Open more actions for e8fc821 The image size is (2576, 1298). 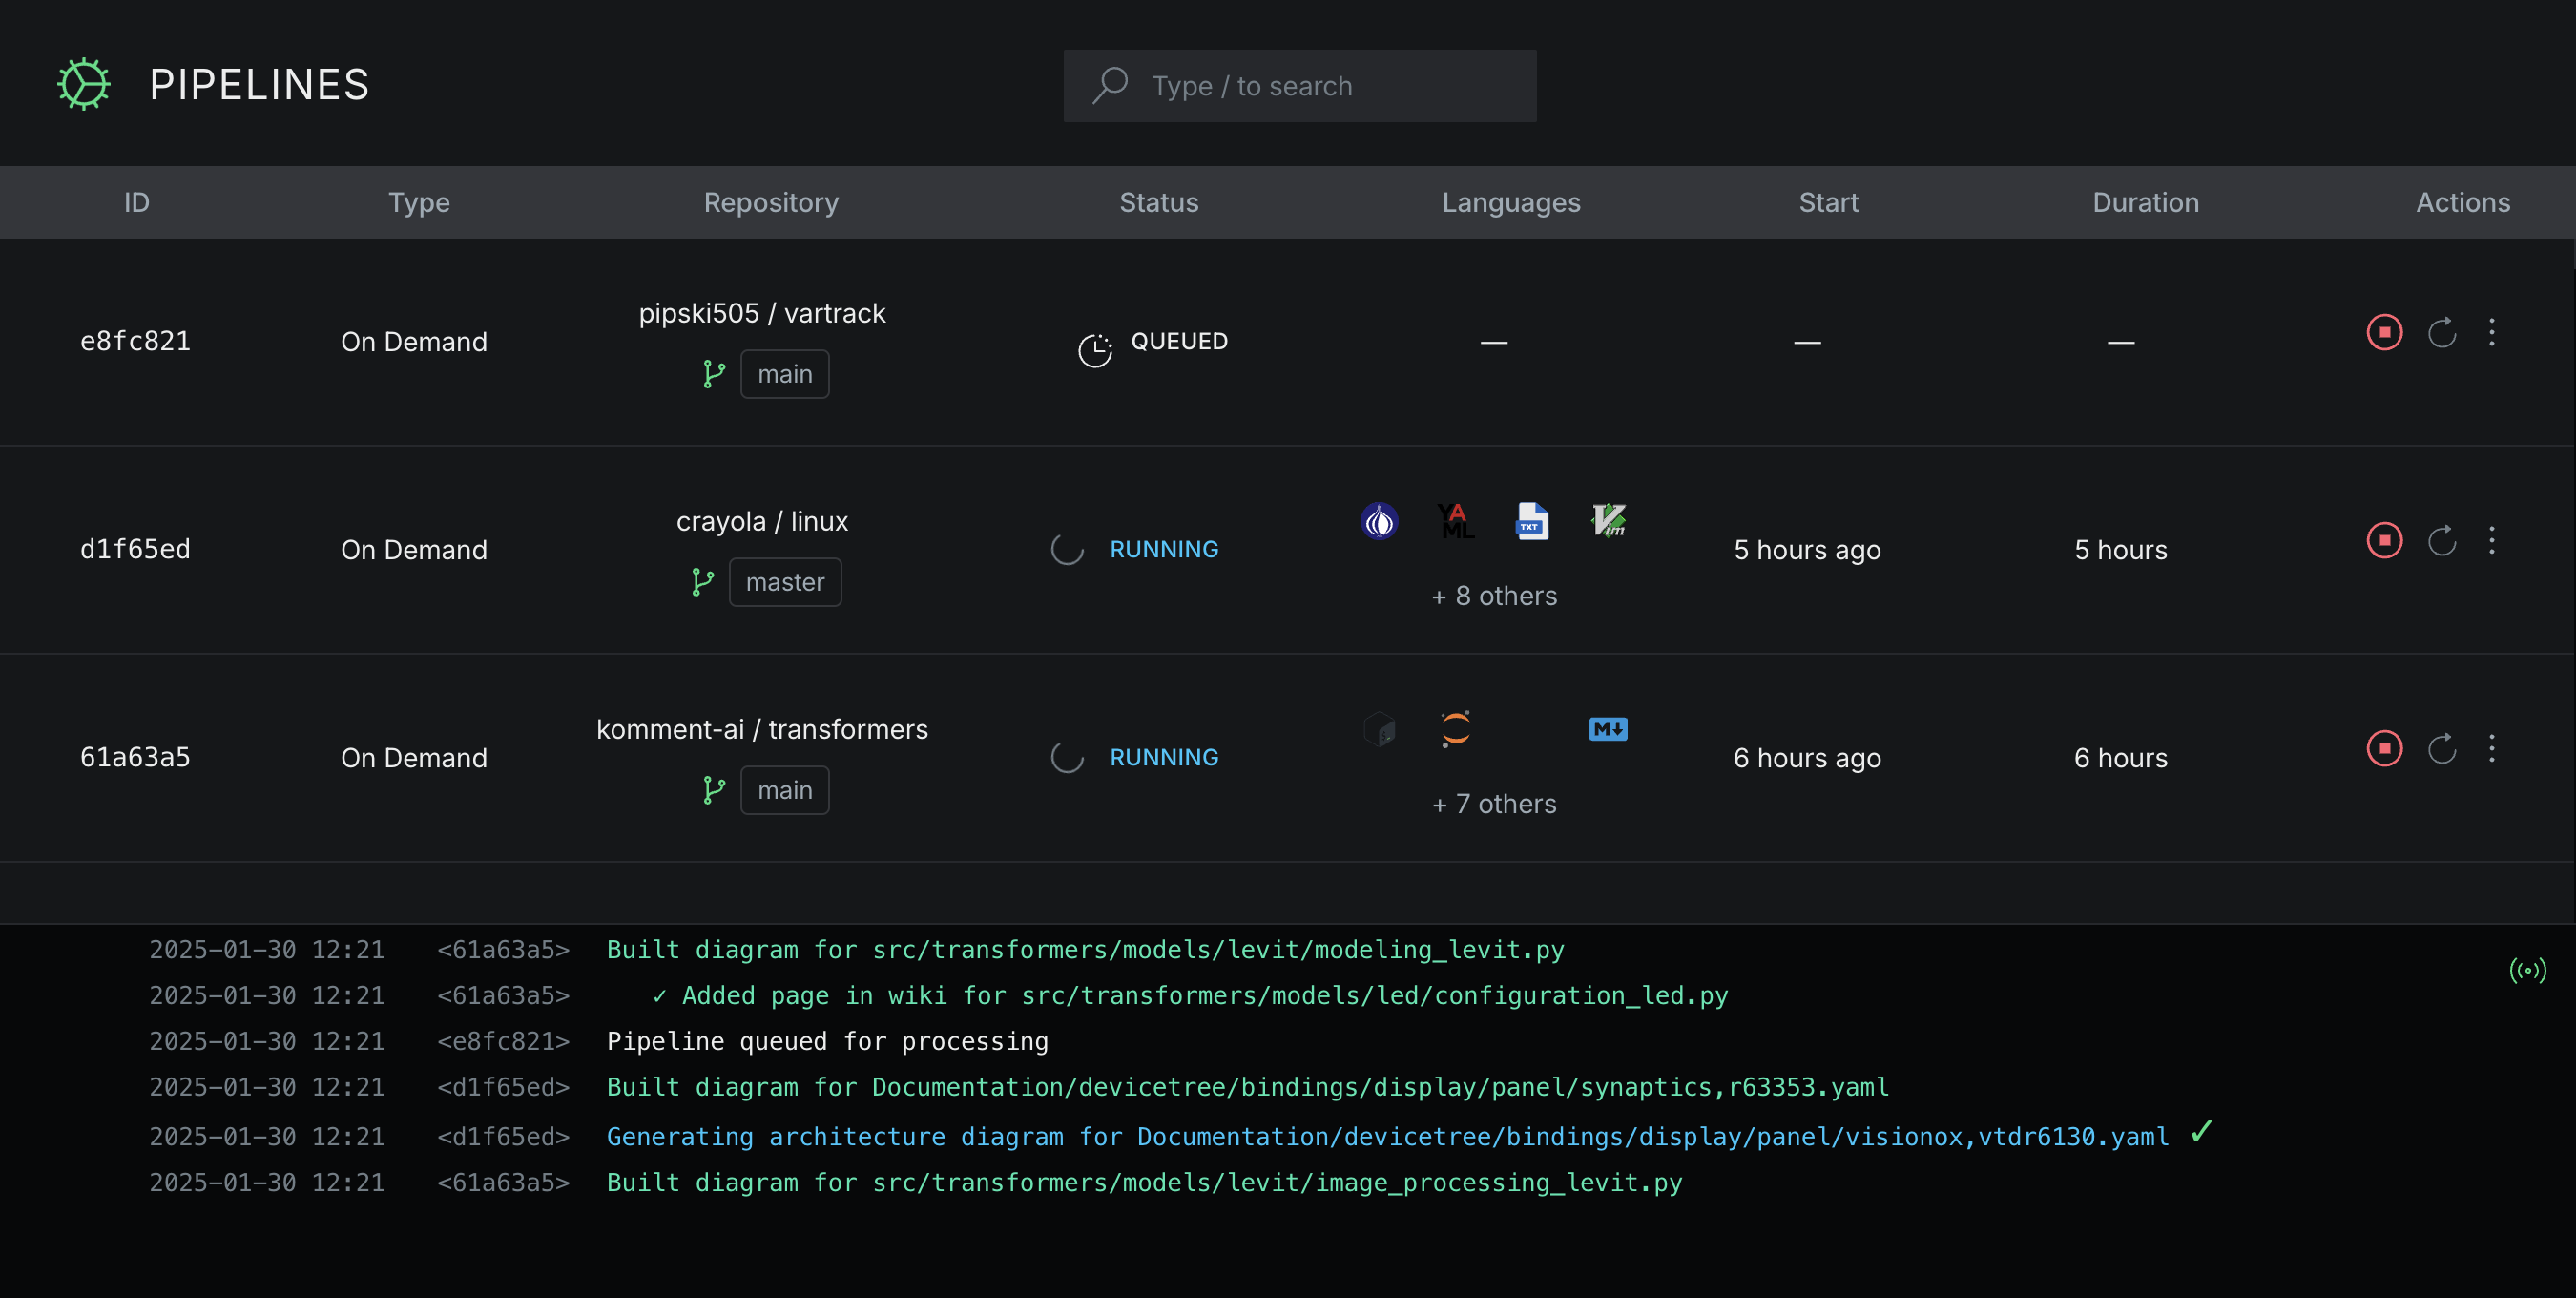(x=2492, y=332)
